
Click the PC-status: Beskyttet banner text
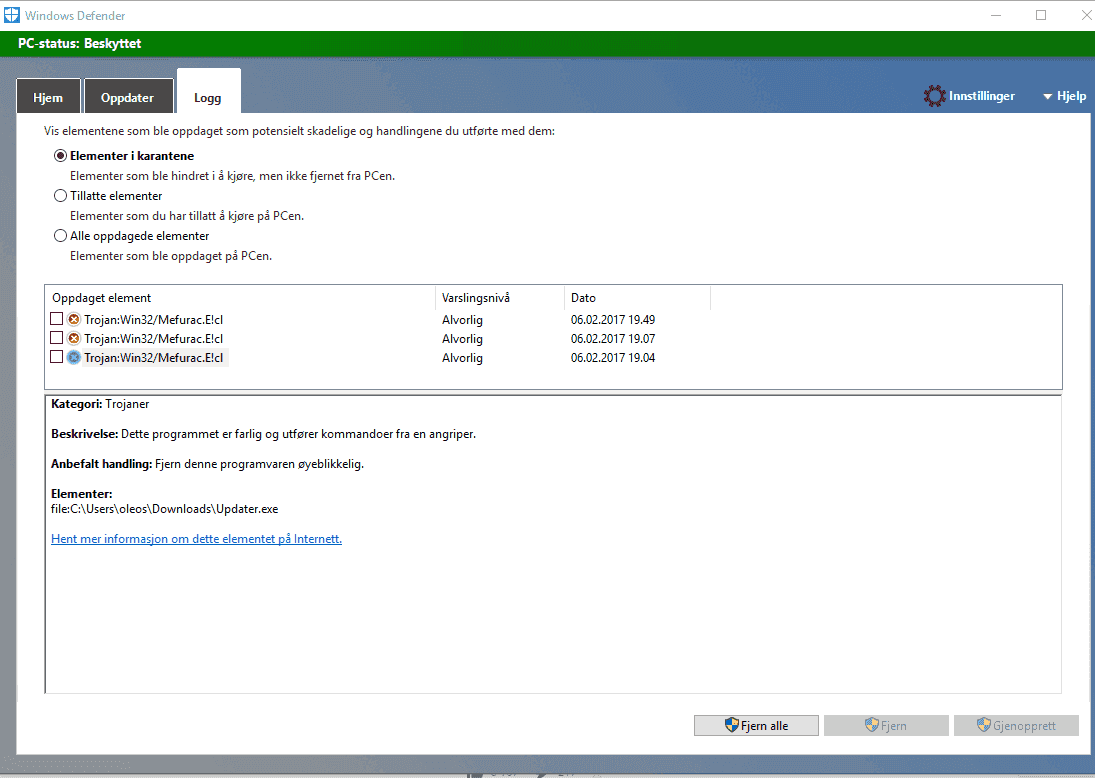coord(80,43)
